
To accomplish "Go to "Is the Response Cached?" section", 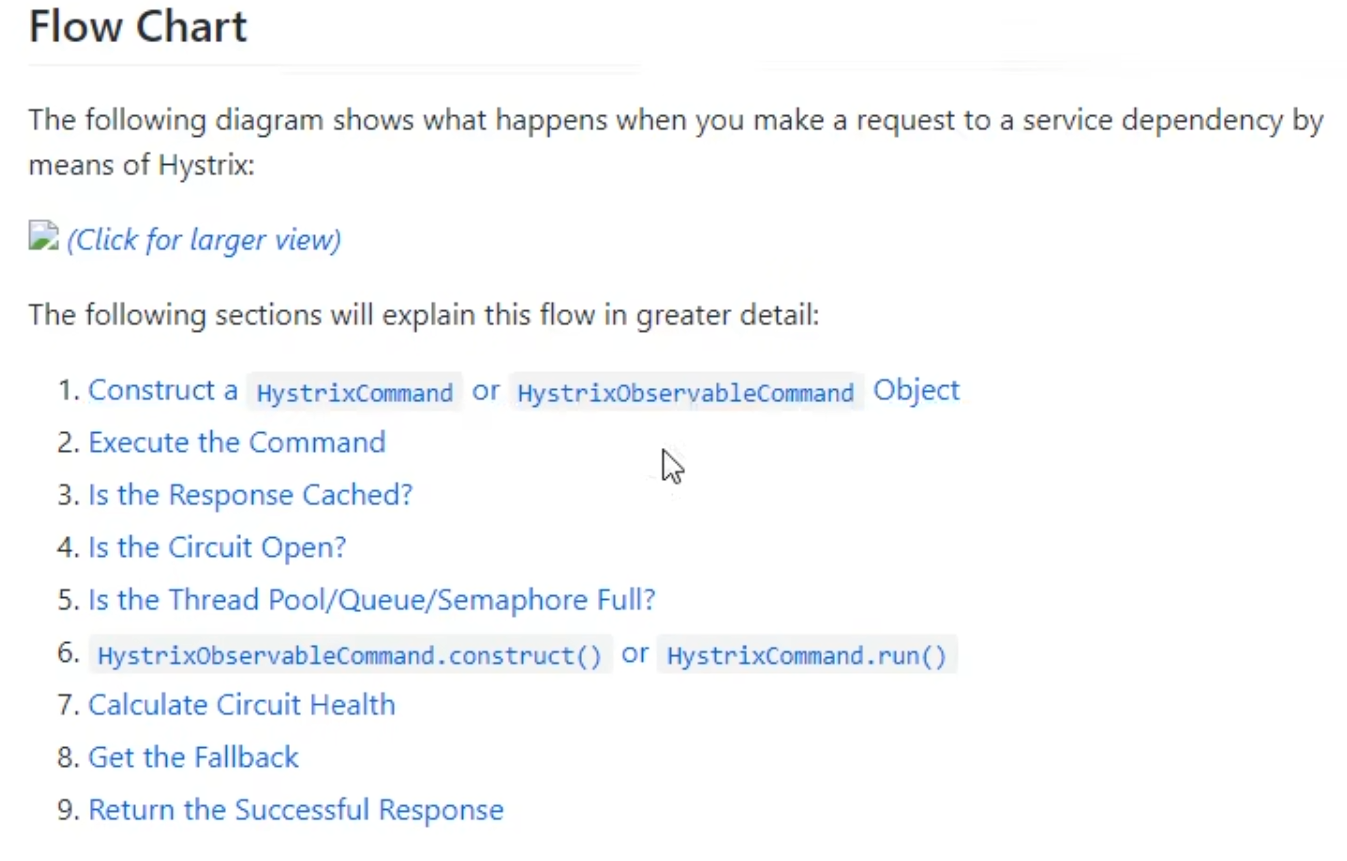I will pos(250,495).
